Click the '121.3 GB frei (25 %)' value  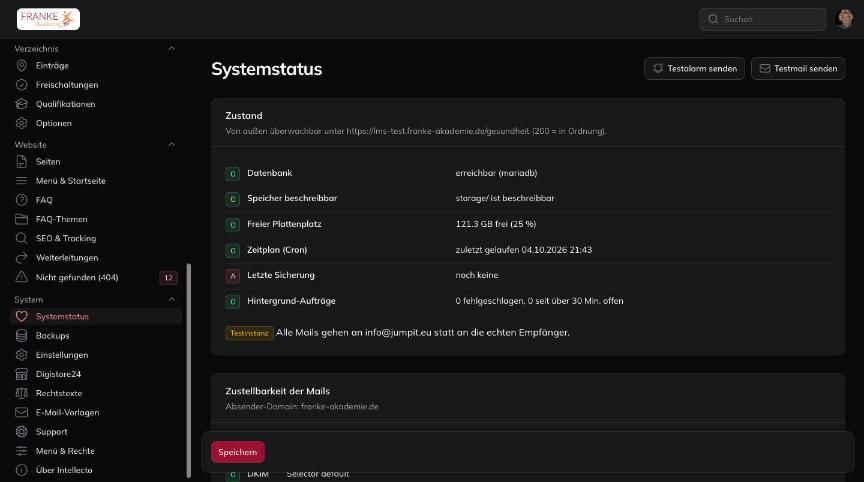(x=495, y=224)
